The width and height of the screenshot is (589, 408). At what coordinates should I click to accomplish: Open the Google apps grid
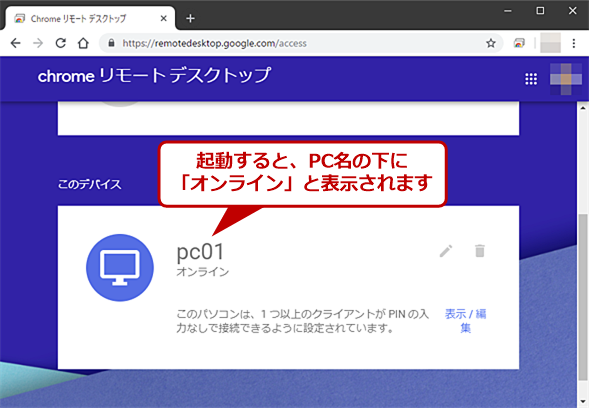(531, 79)
